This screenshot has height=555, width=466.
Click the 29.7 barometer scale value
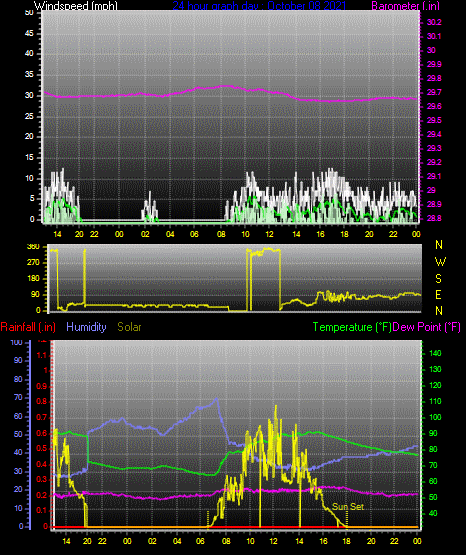coord(434,92)
